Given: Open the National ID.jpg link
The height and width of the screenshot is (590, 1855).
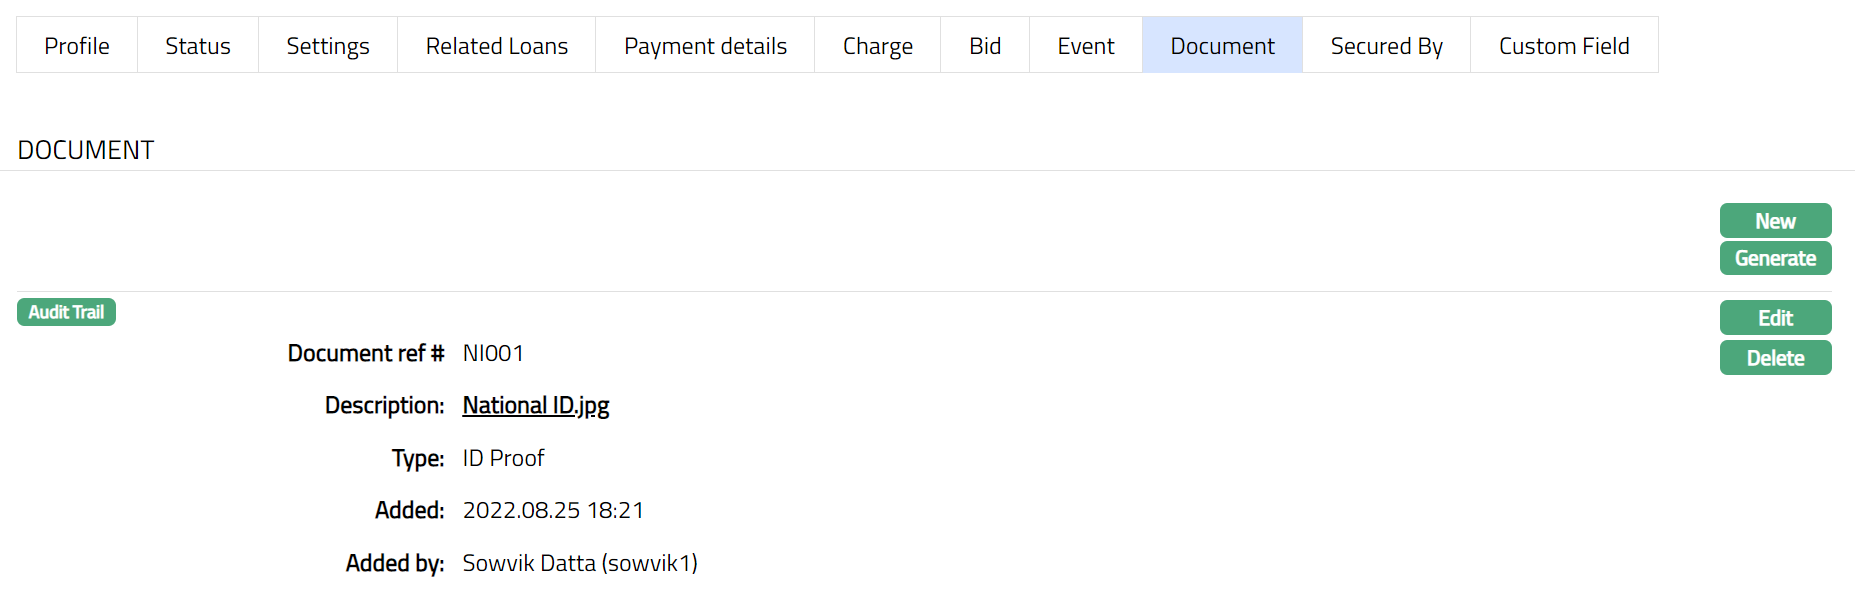Looking at the screenshot, I should [535, 405].
